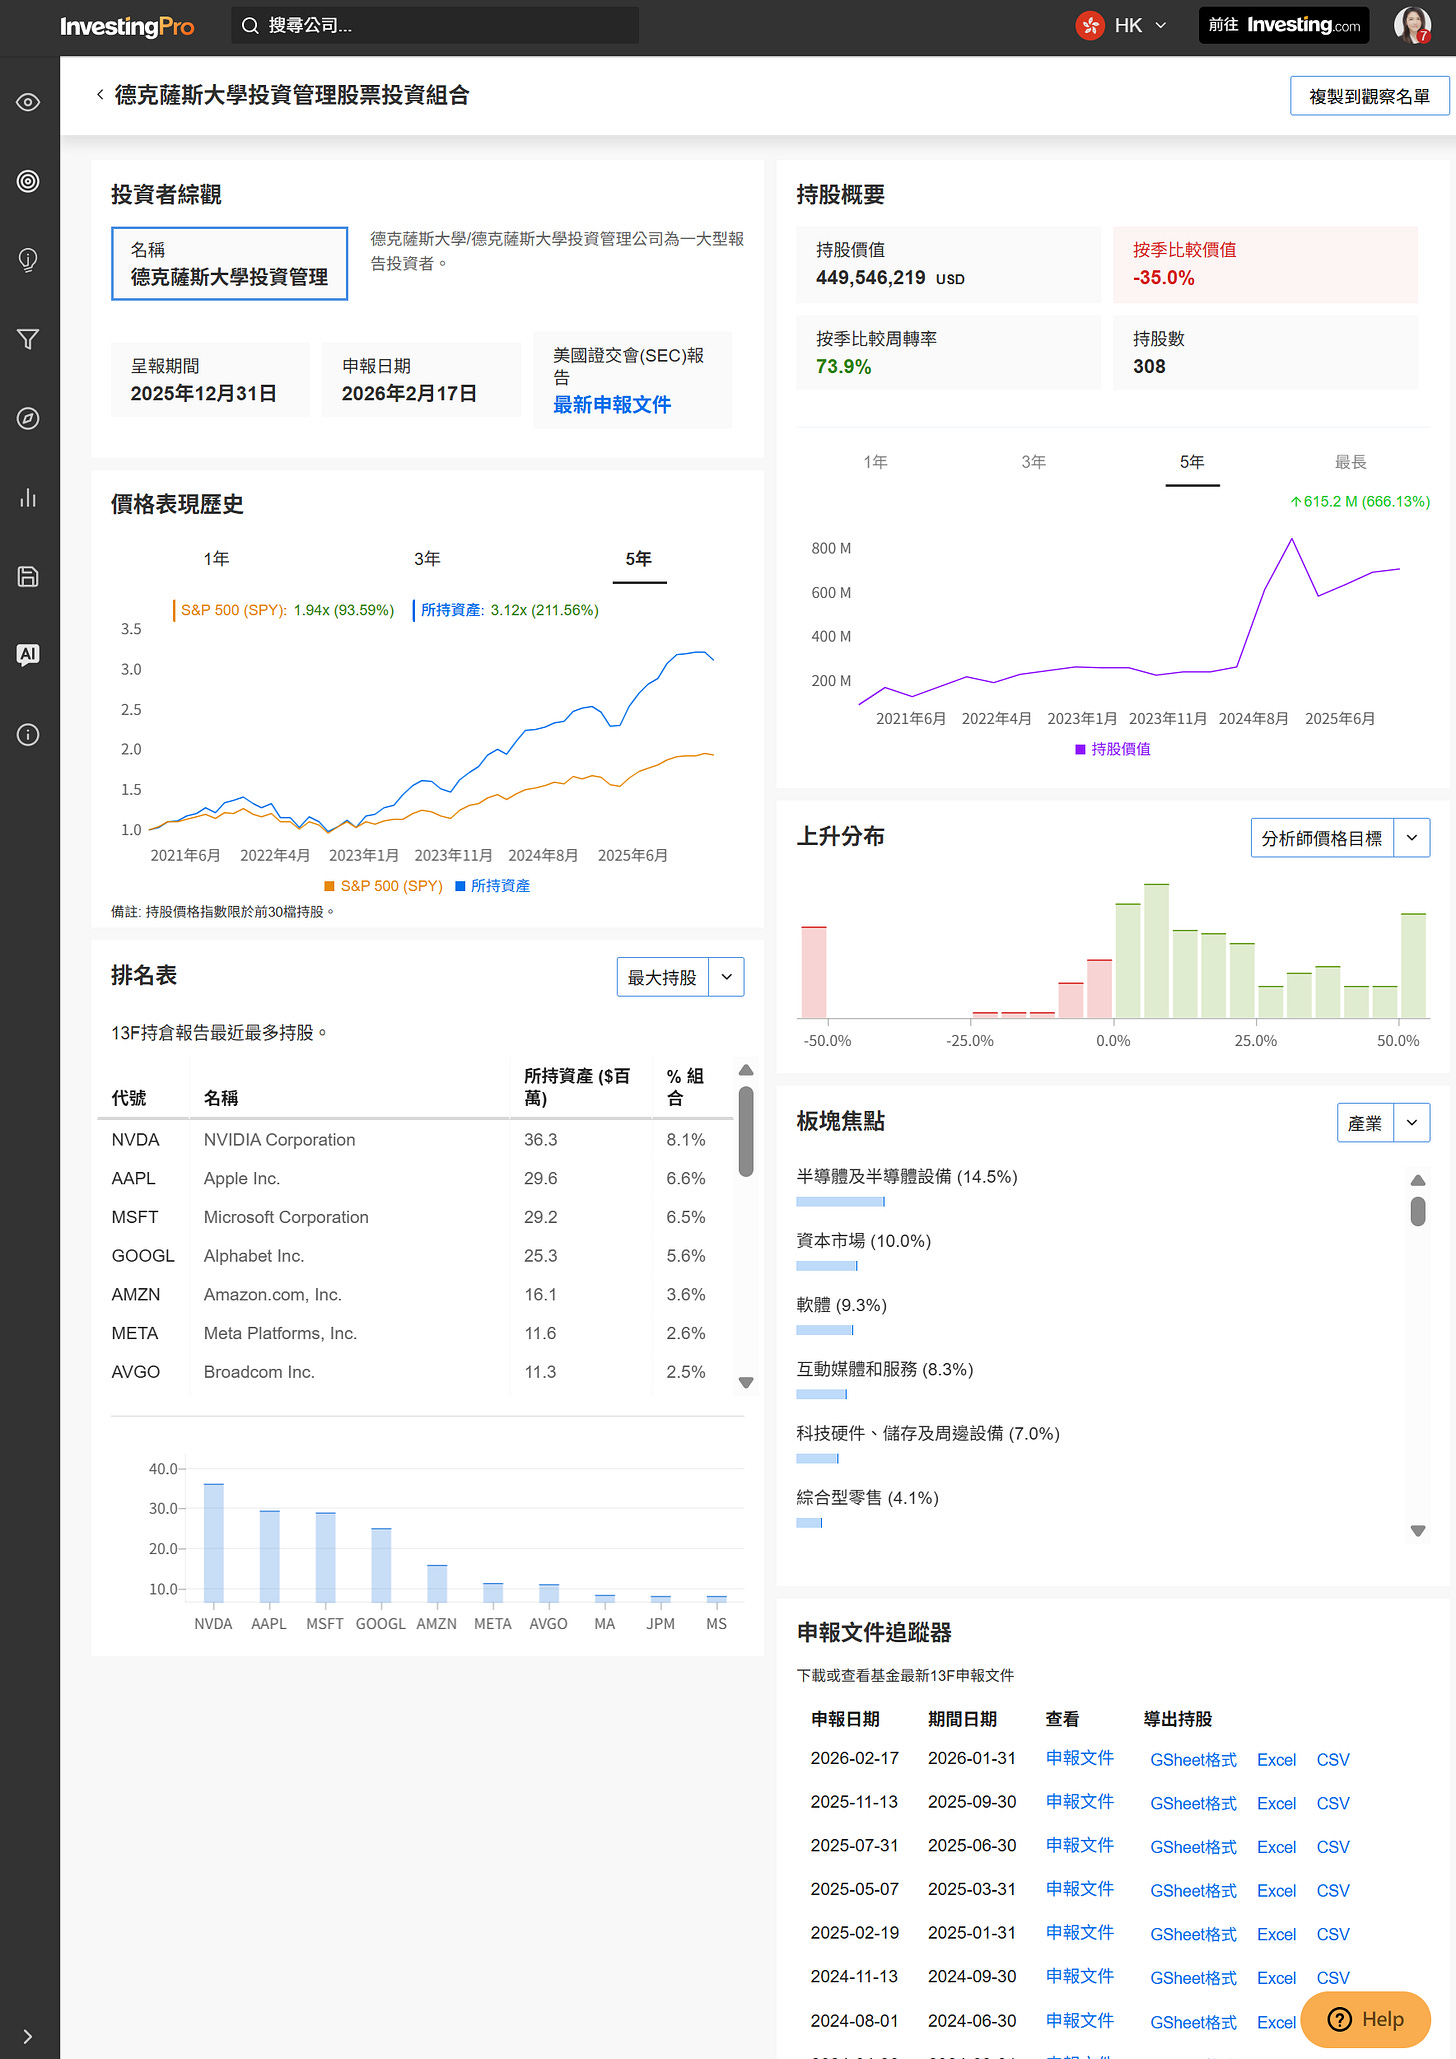Open the lightbulb ideas icon
Screen dimensions: 1456x2059
pyautogui.click(x=28, y=260)
